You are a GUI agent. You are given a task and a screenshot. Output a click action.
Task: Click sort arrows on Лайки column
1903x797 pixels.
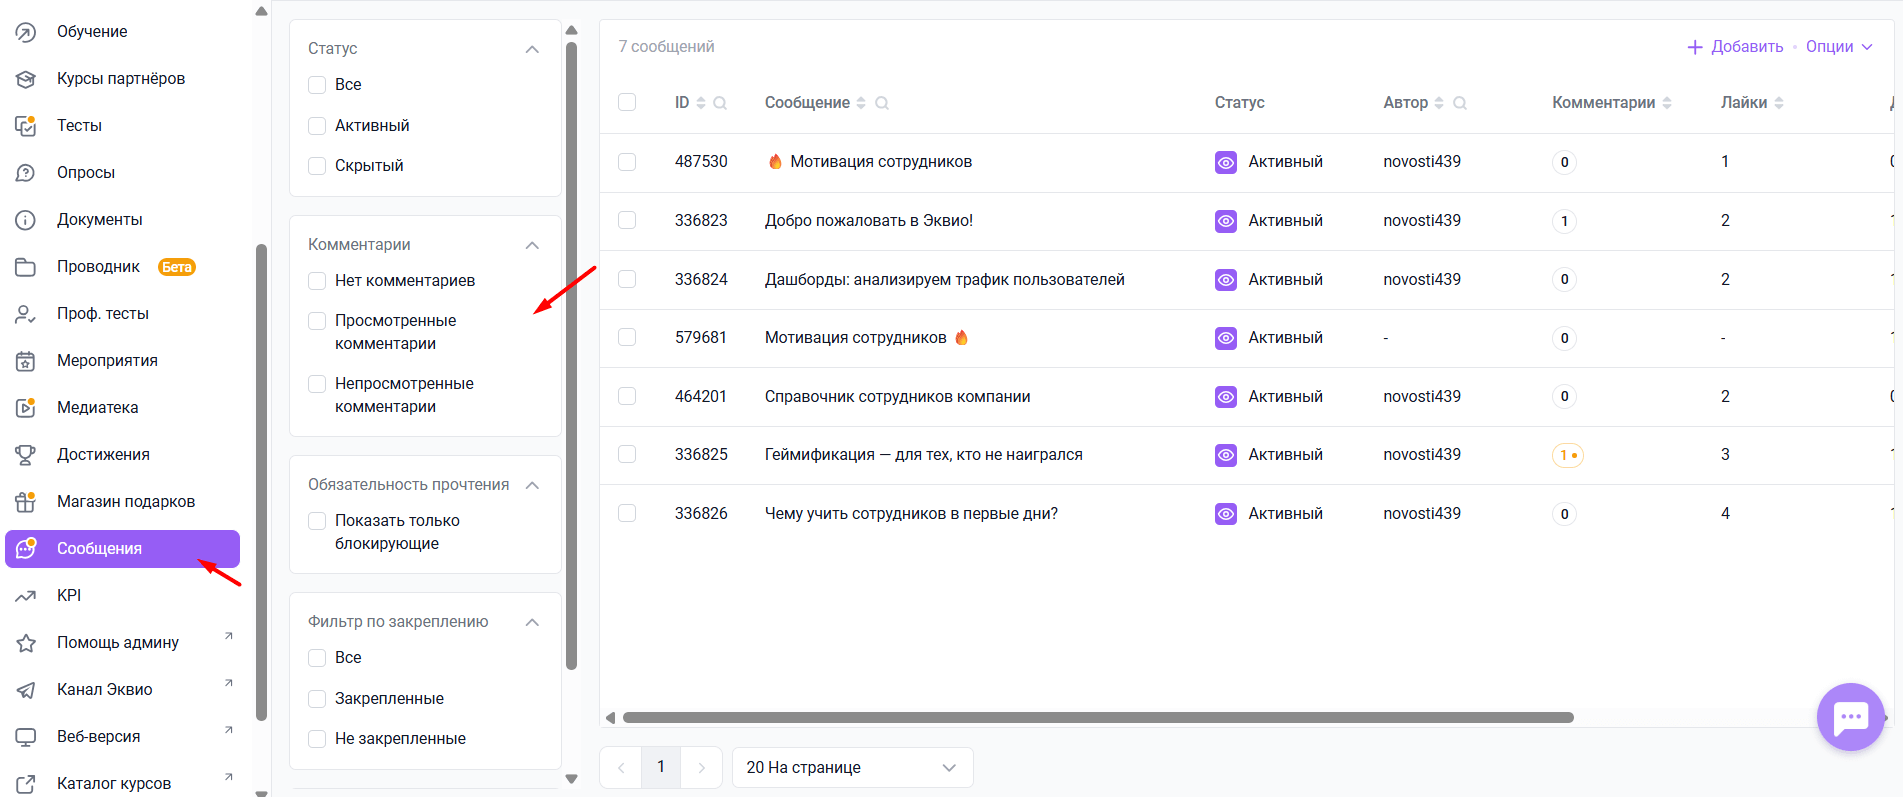tap(1779, 103)
